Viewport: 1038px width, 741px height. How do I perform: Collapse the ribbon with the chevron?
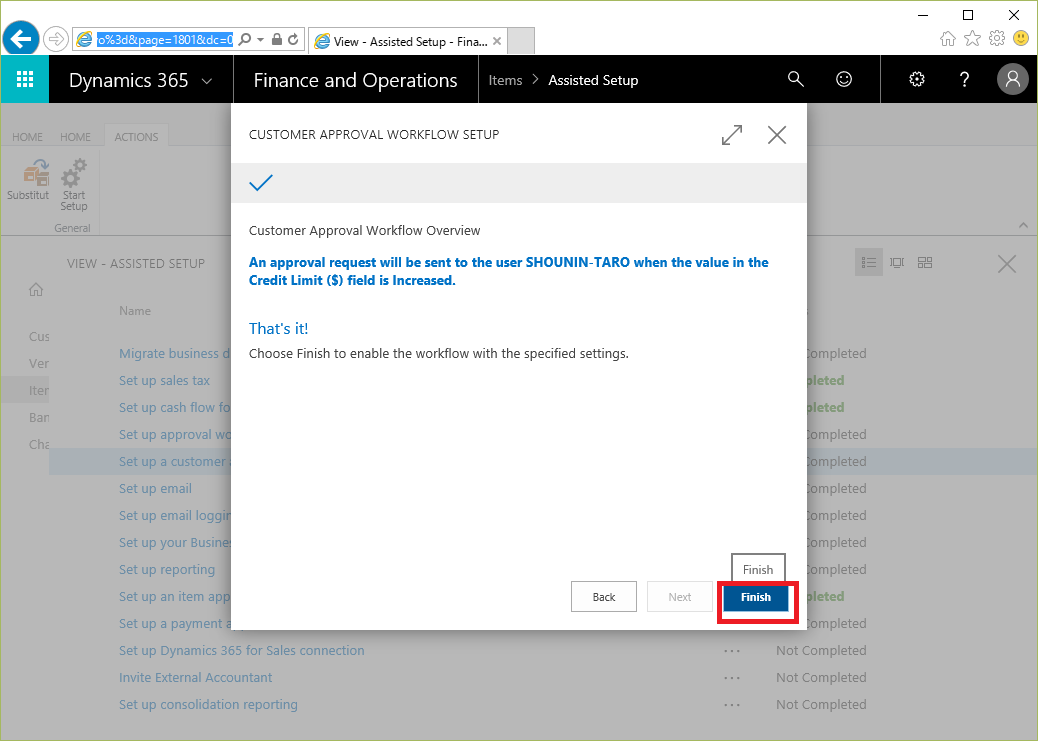point(1023,226)
